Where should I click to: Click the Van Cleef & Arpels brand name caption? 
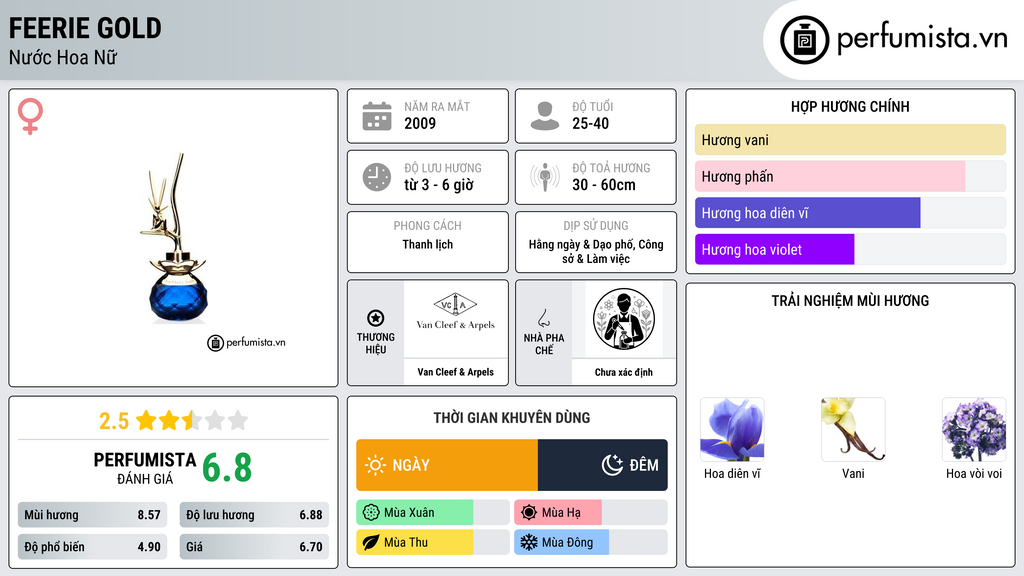coord(455,372)
